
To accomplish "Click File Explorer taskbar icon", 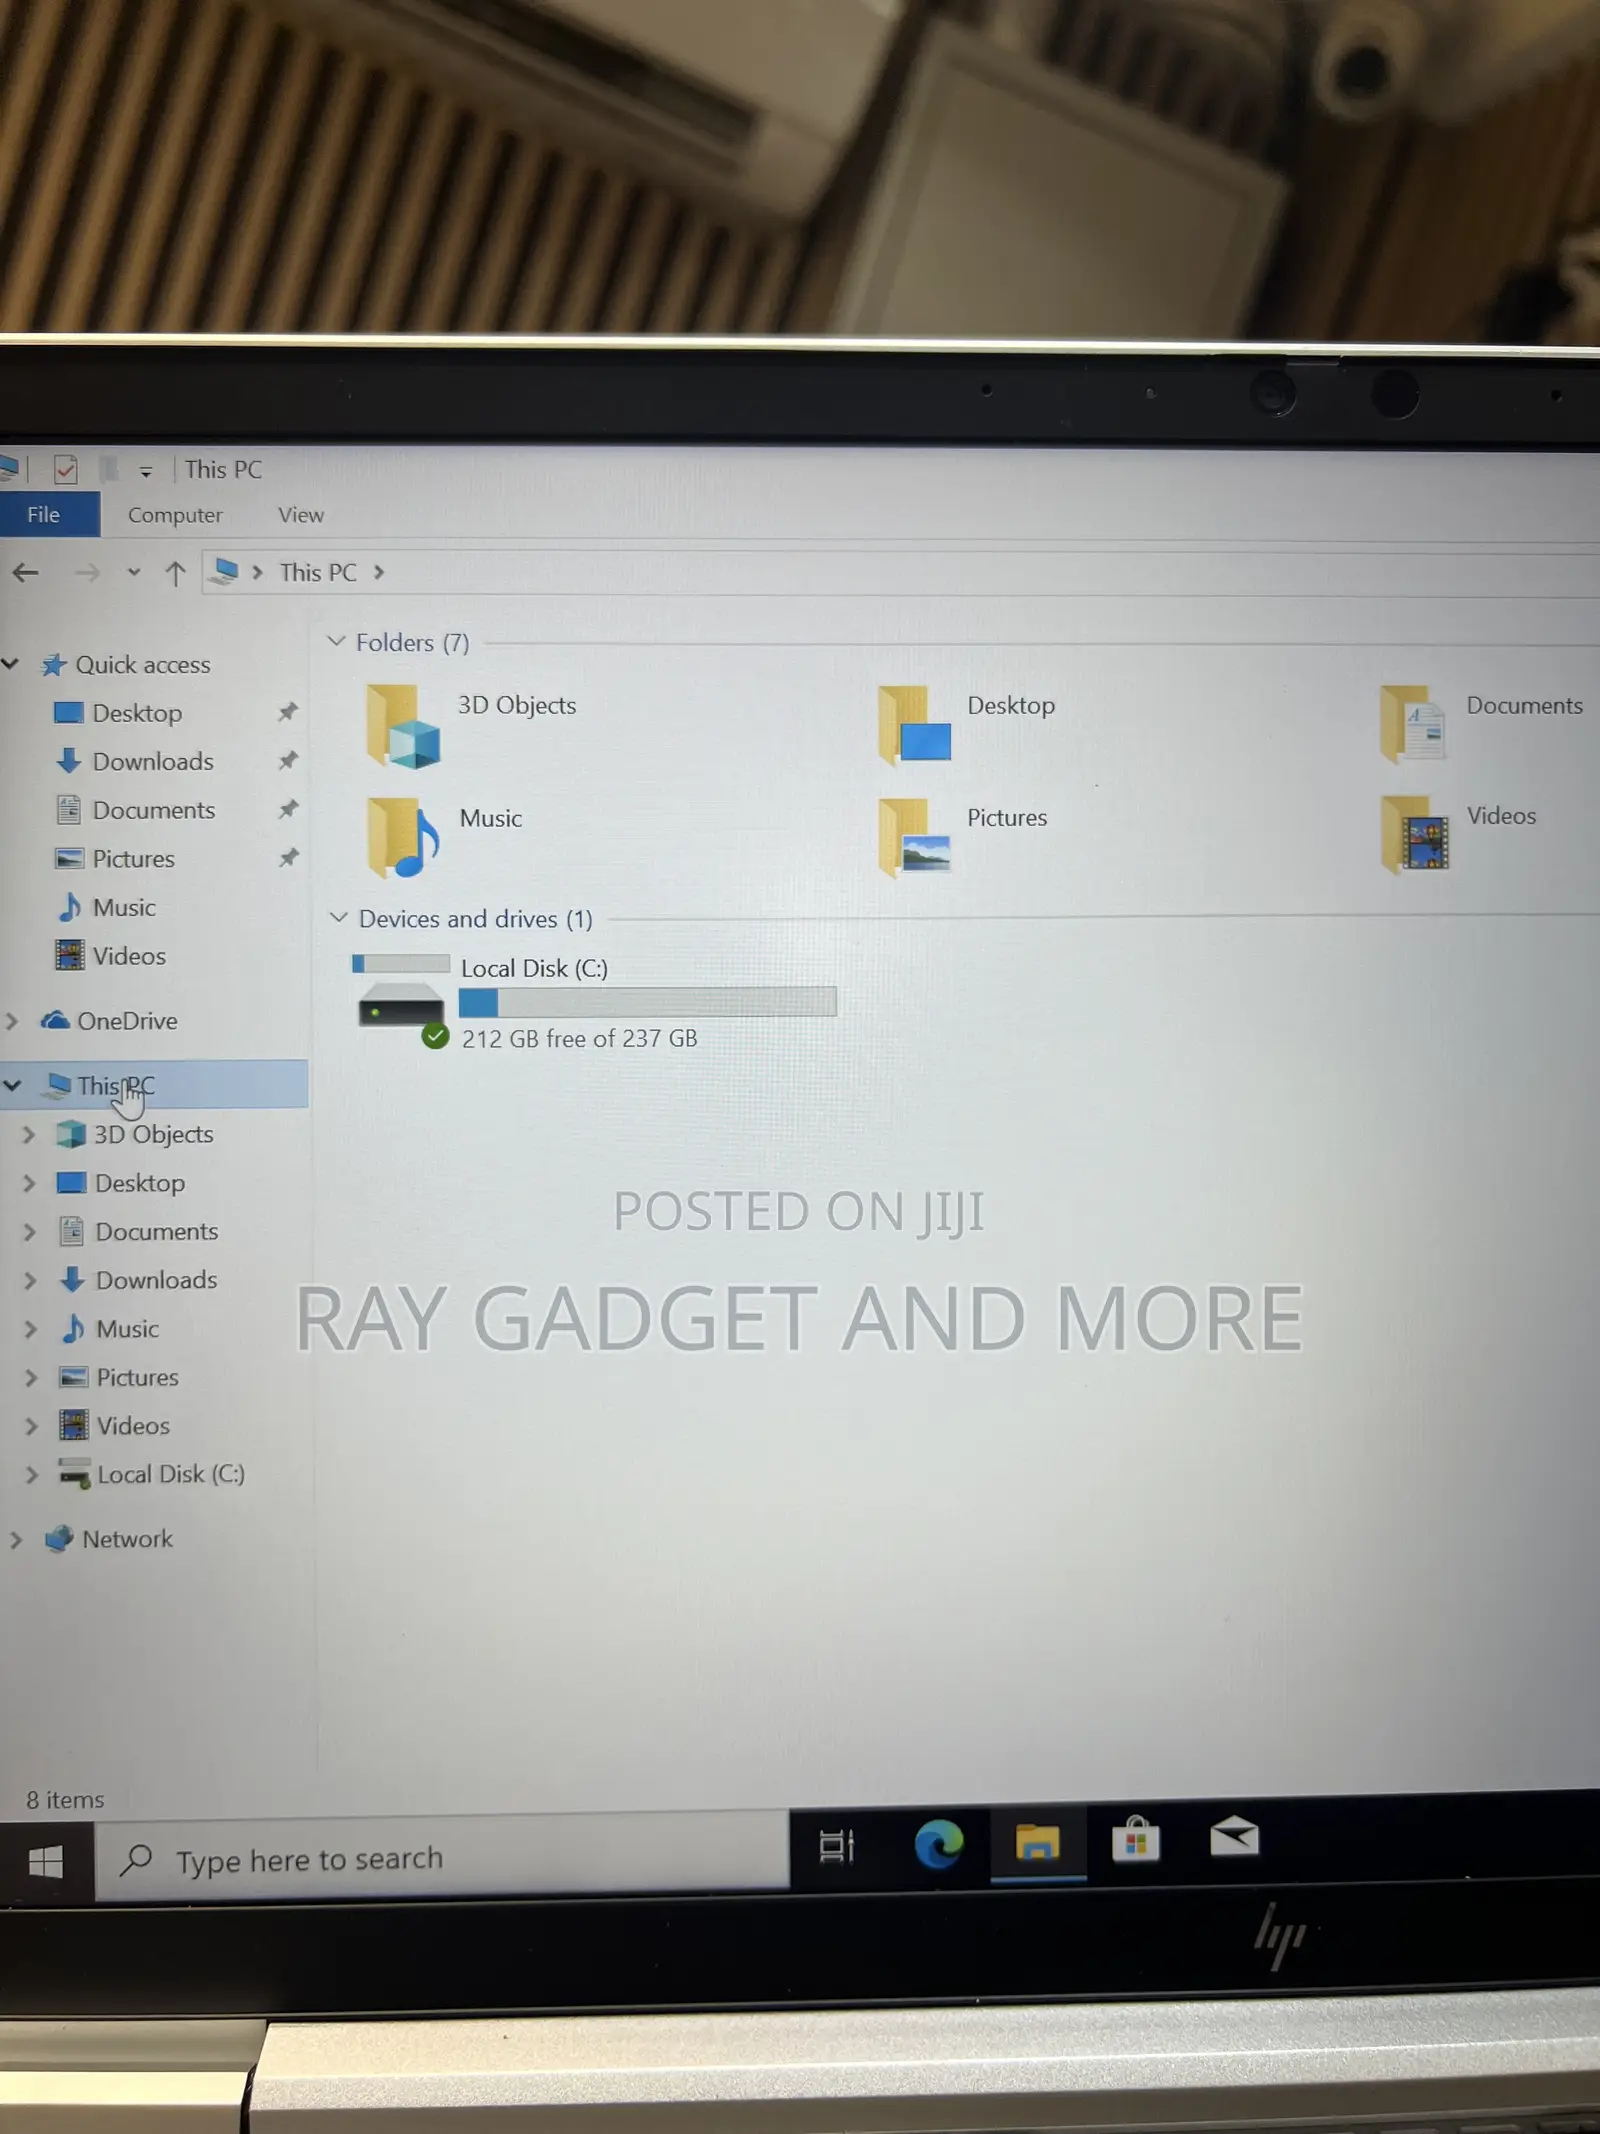I will [x=1038, y=1842].
